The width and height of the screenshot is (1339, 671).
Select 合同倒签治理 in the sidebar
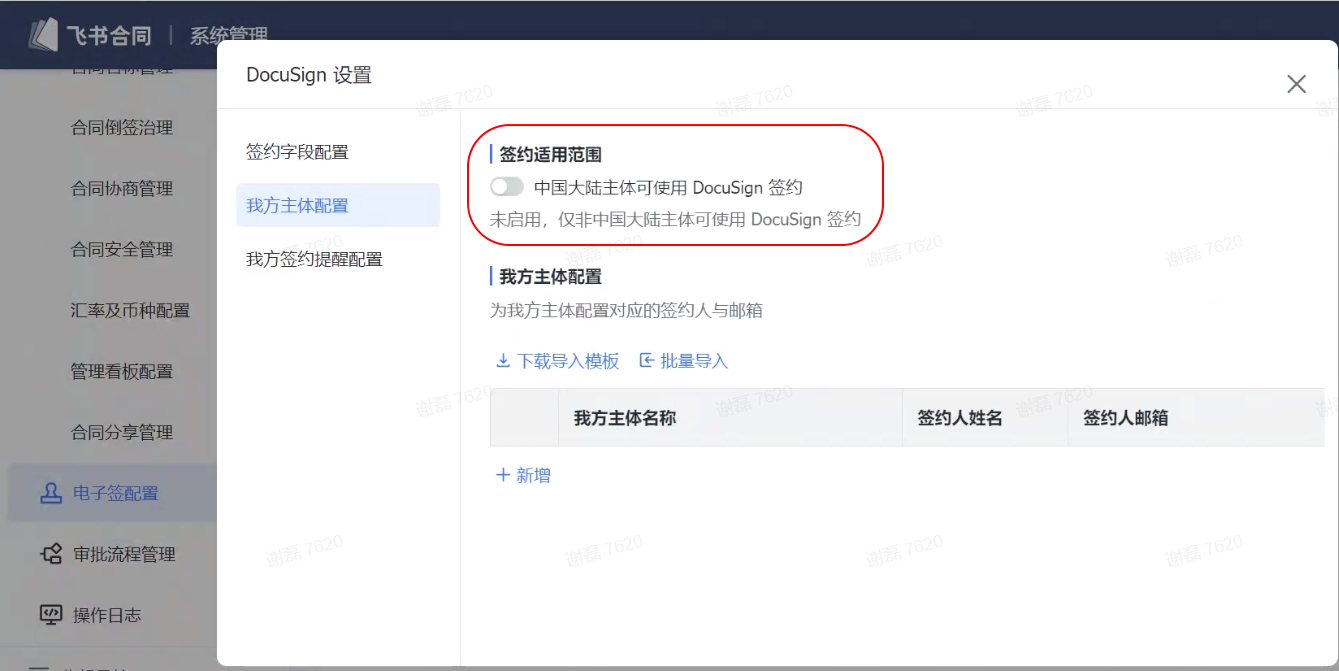point(122,127)
